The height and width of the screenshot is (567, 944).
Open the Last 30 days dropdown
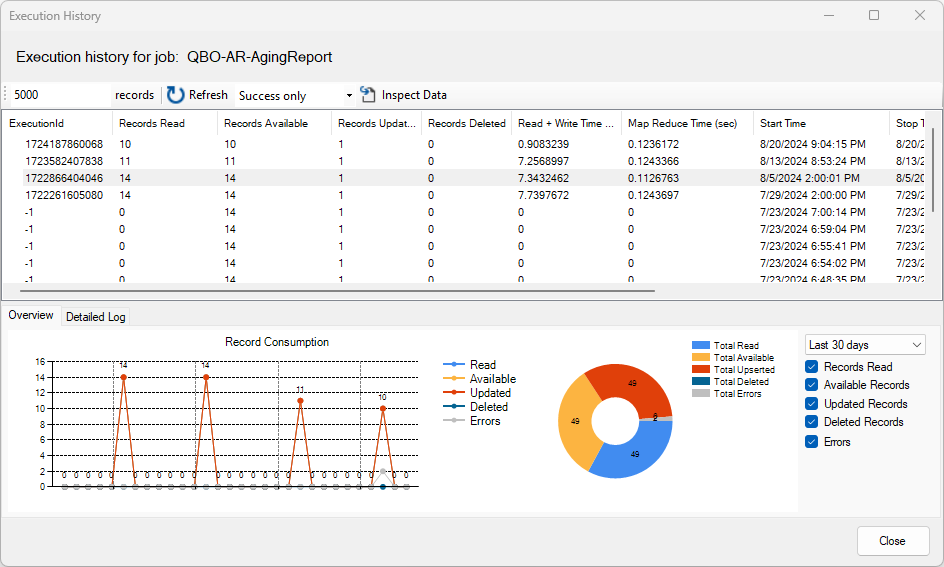[865, 345]
